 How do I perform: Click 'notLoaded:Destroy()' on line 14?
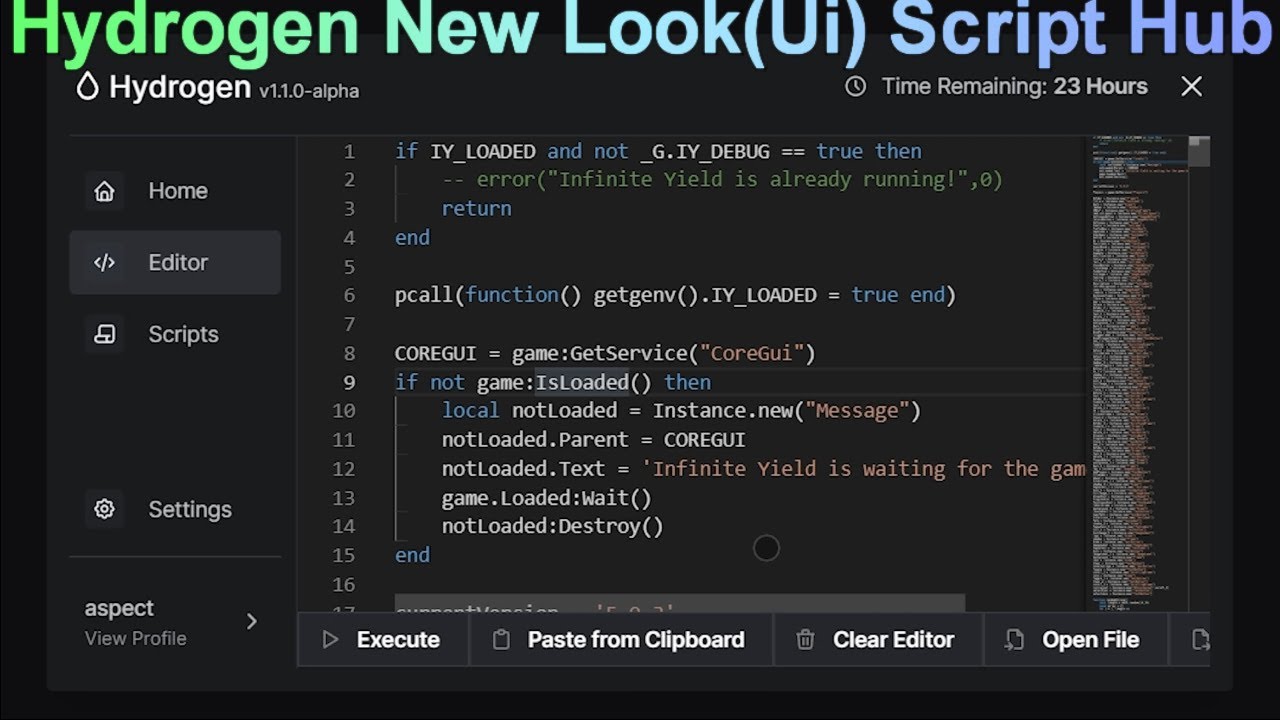tap(552, 526)
